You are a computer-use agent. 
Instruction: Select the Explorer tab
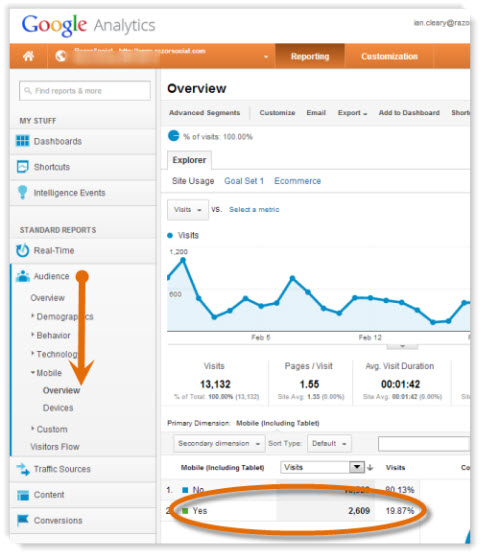tap(189, 160)
